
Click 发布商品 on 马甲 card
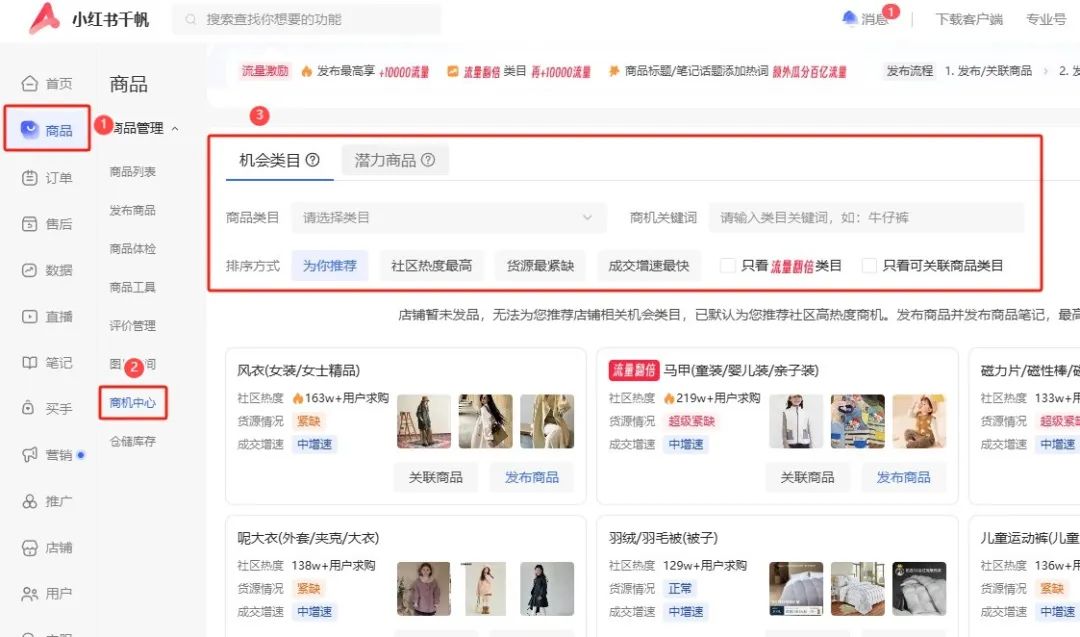coord(903,477)
